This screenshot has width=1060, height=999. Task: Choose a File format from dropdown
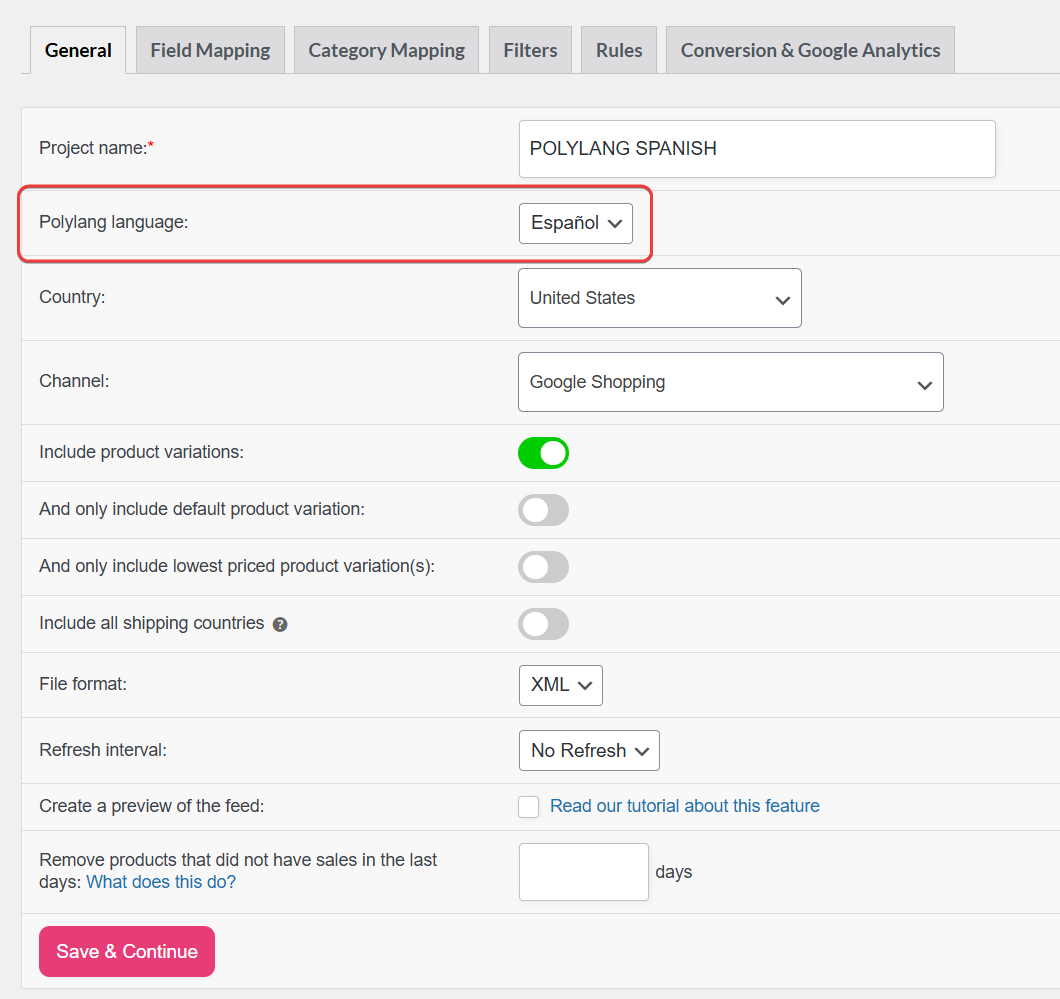click(x=560, y=685)
